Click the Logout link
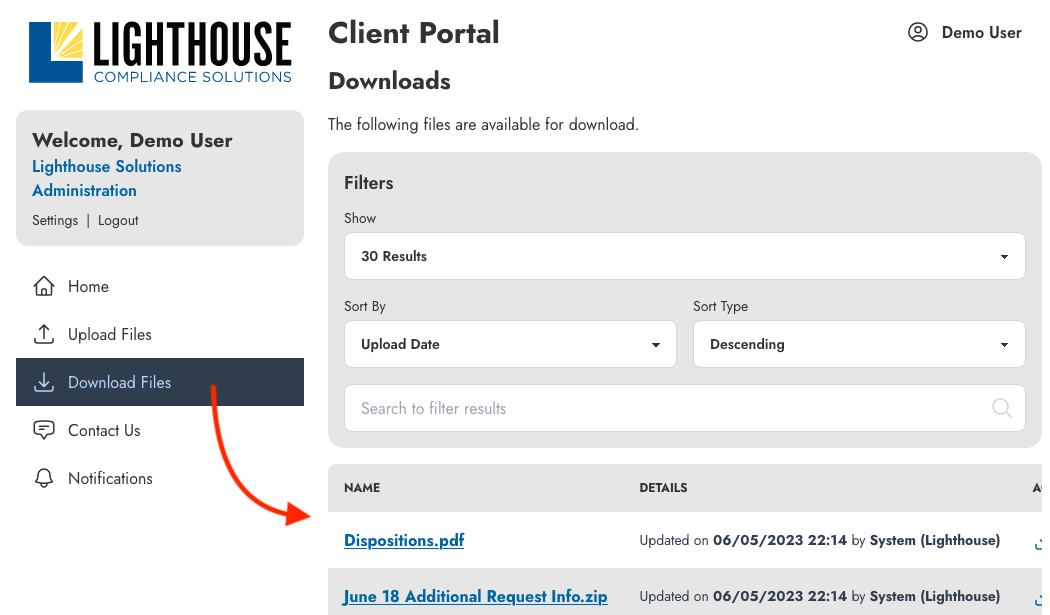This screenshot has width=1050, height=615. point(118,220)
